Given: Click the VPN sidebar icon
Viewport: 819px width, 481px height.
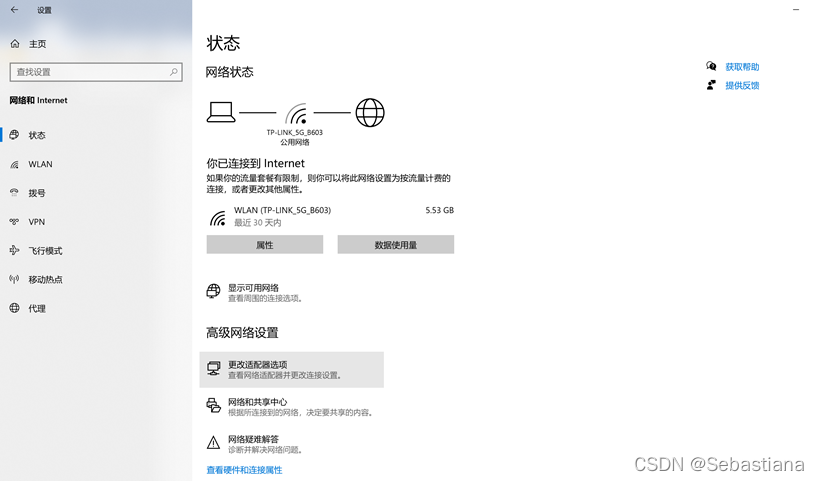Looking at the screenshot, I should (14, 221).
